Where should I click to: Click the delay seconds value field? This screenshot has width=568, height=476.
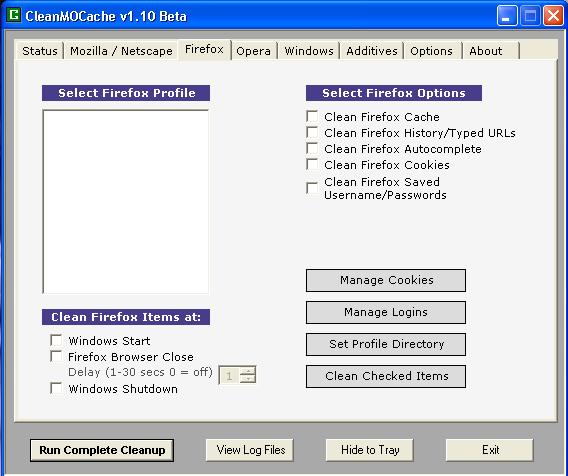click(229, 375)
